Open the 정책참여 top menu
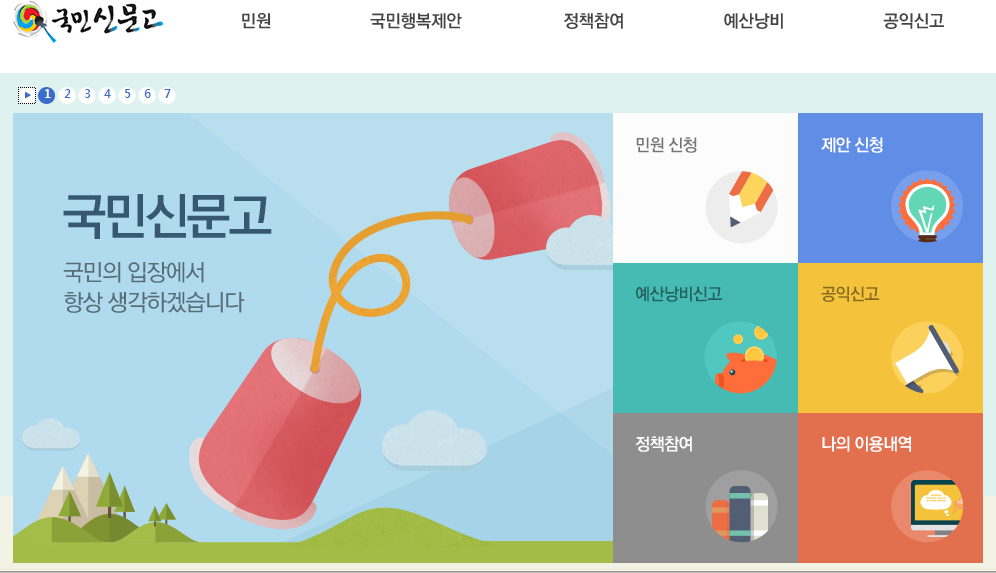 click(x=594, y=21)
